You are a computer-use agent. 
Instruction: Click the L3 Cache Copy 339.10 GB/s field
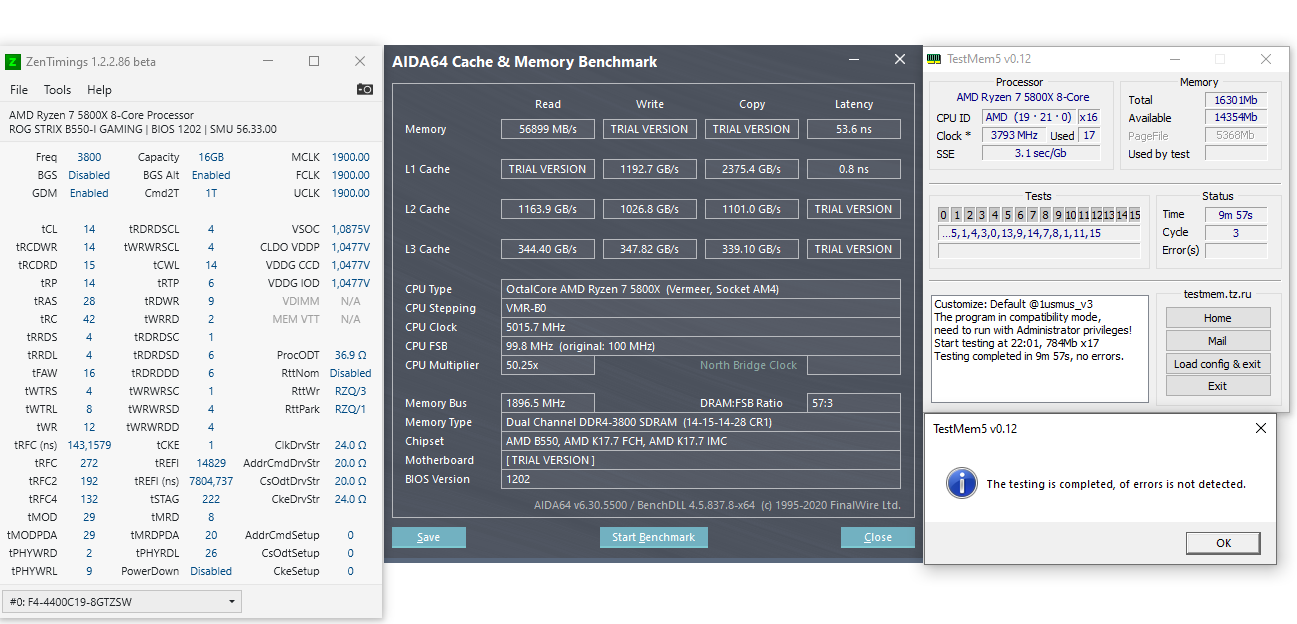752,249
